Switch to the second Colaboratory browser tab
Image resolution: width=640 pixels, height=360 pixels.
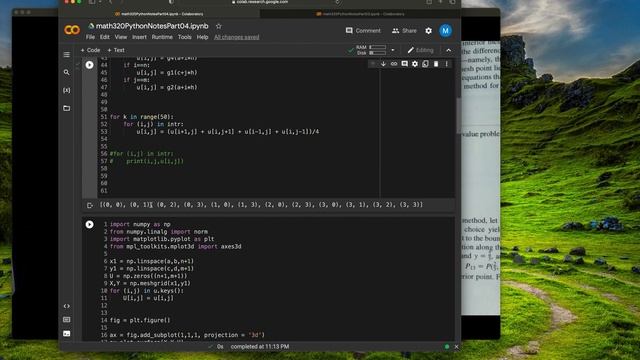pos(360,14)
